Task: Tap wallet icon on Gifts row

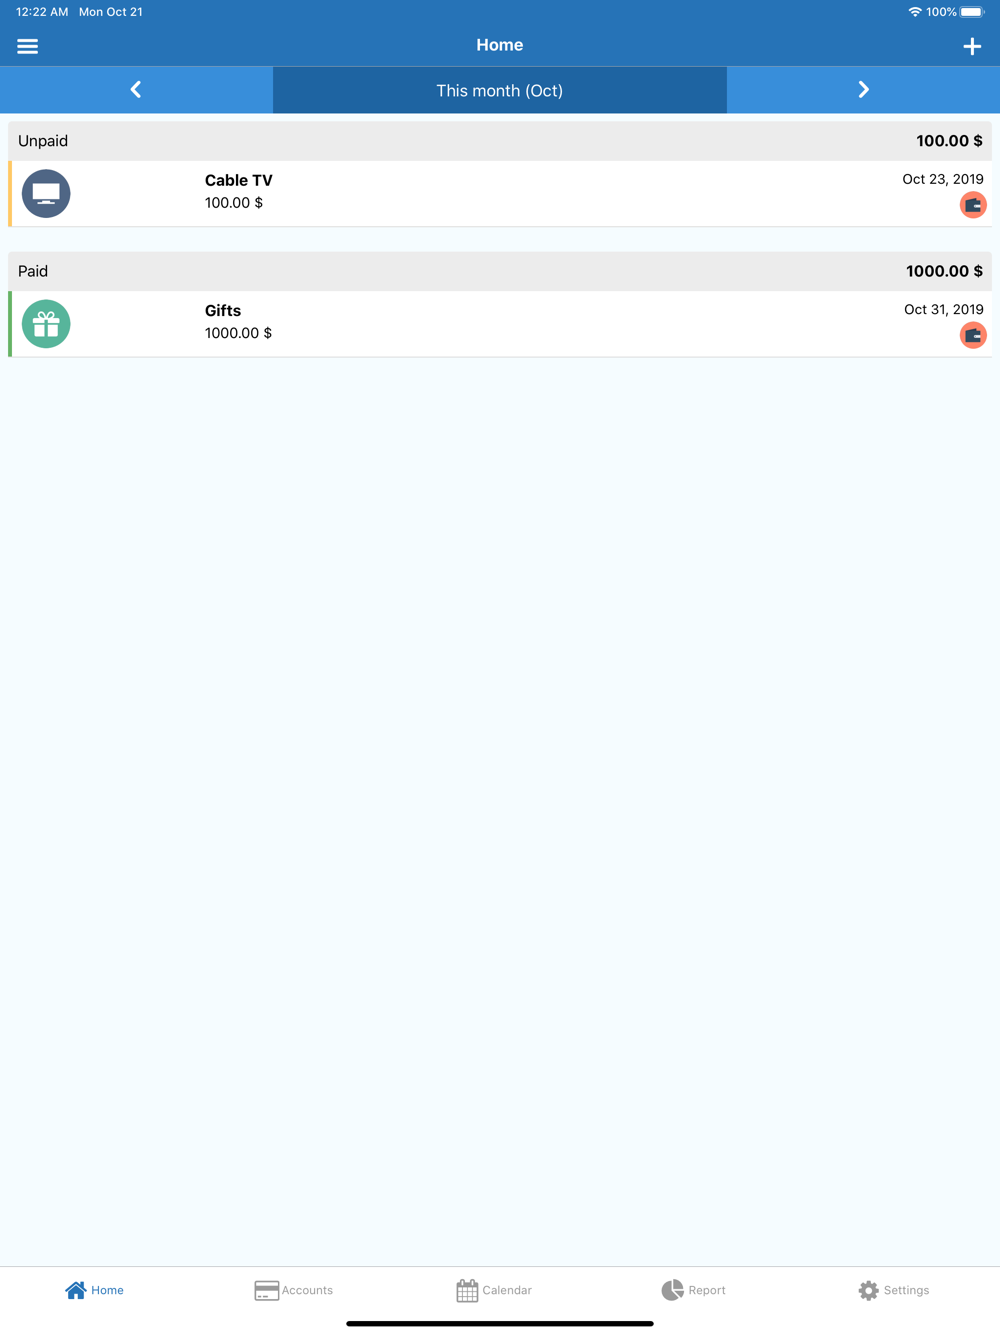Action: tap(973, 335)
